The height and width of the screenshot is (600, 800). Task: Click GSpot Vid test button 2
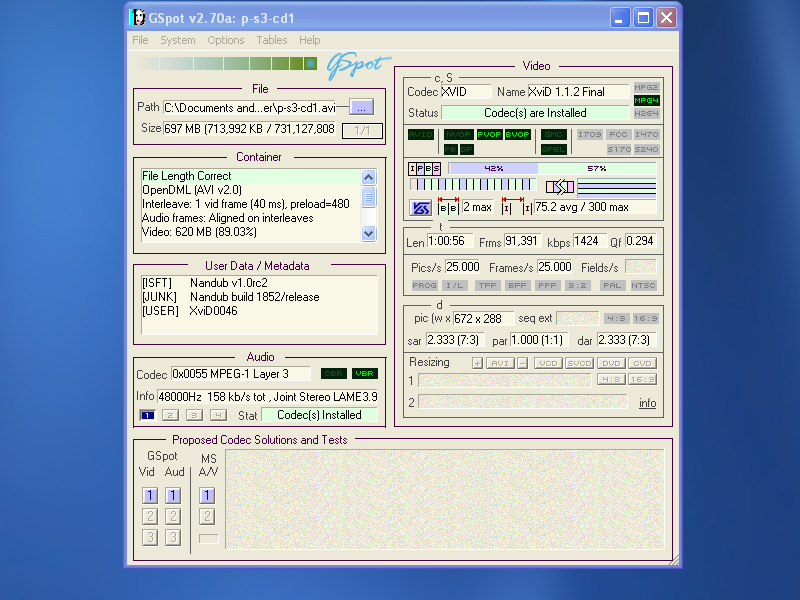[149, 516]
